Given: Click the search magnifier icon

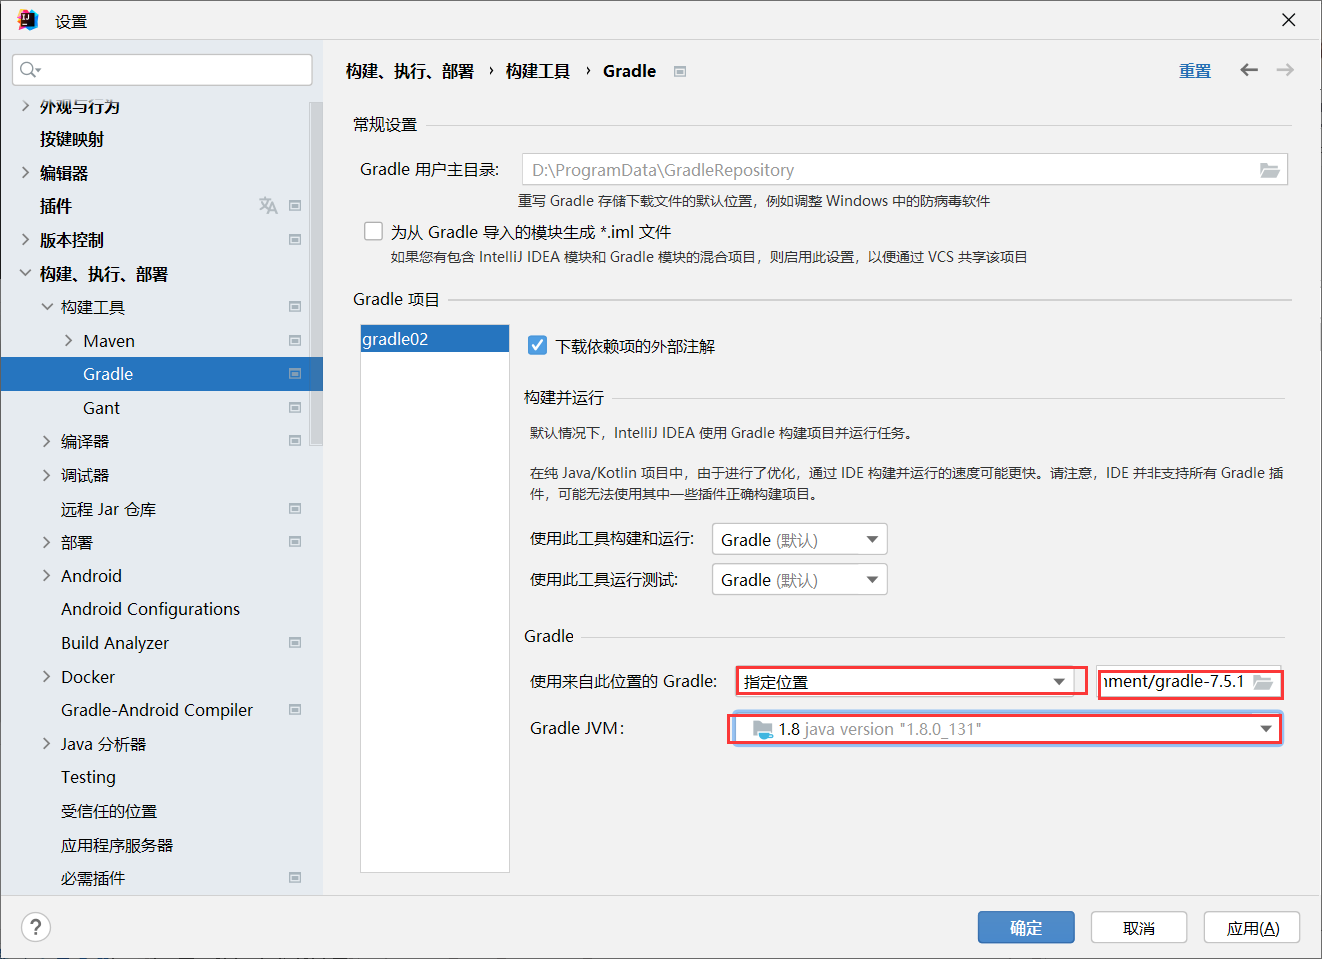Looking at the screenshot, I should (x=30, y=69).
